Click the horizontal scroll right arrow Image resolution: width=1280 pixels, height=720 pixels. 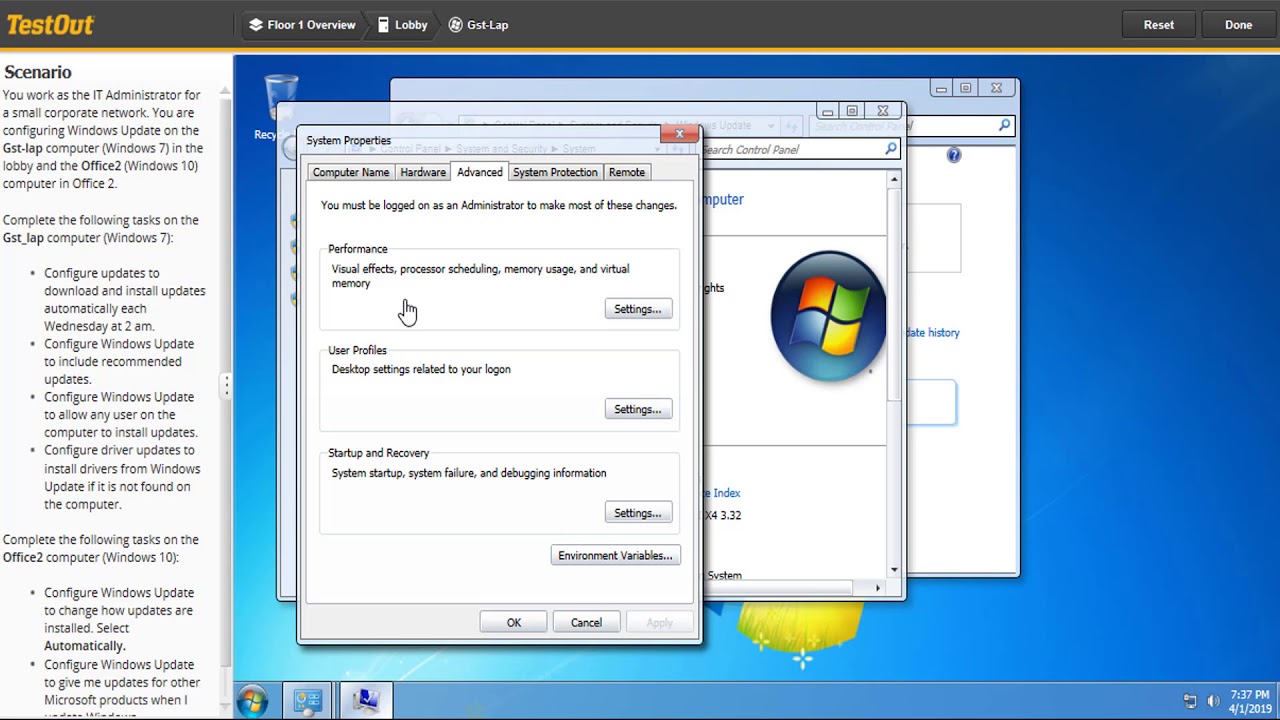(x=878, y=588)
